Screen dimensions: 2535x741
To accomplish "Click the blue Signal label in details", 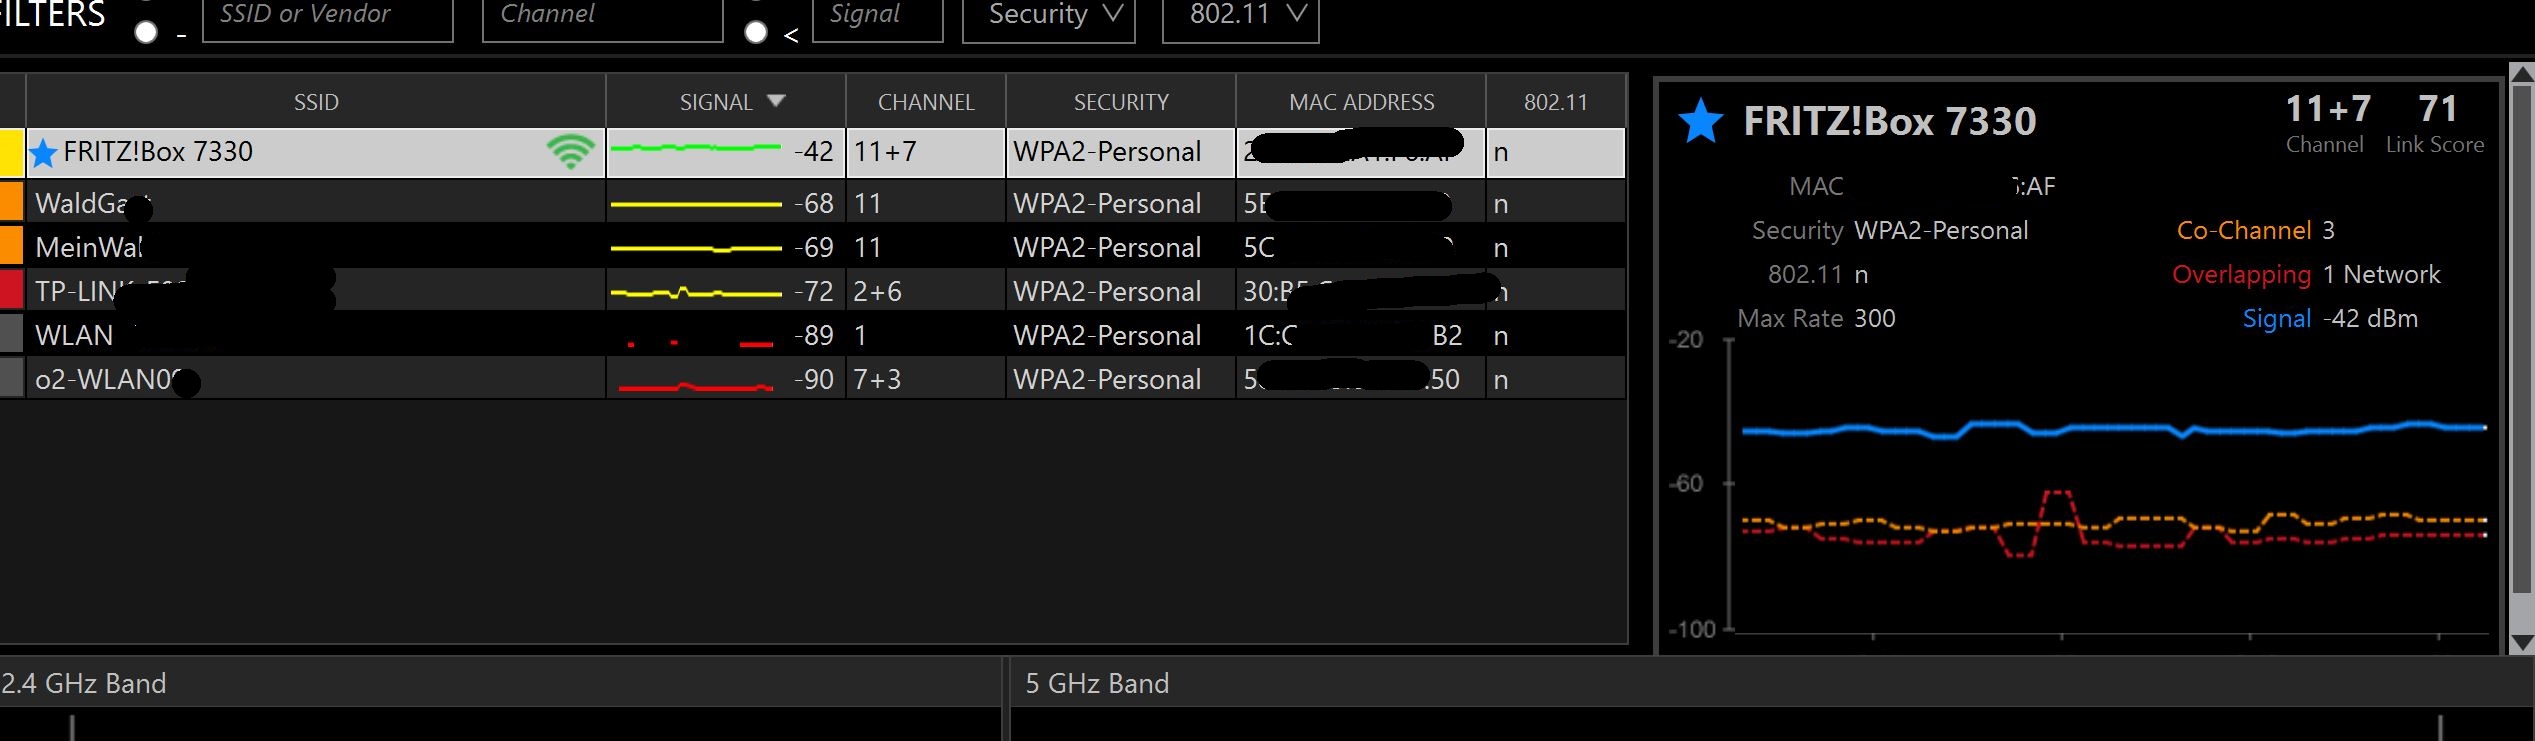I will pyautogui.click(x=2276, y=319).
